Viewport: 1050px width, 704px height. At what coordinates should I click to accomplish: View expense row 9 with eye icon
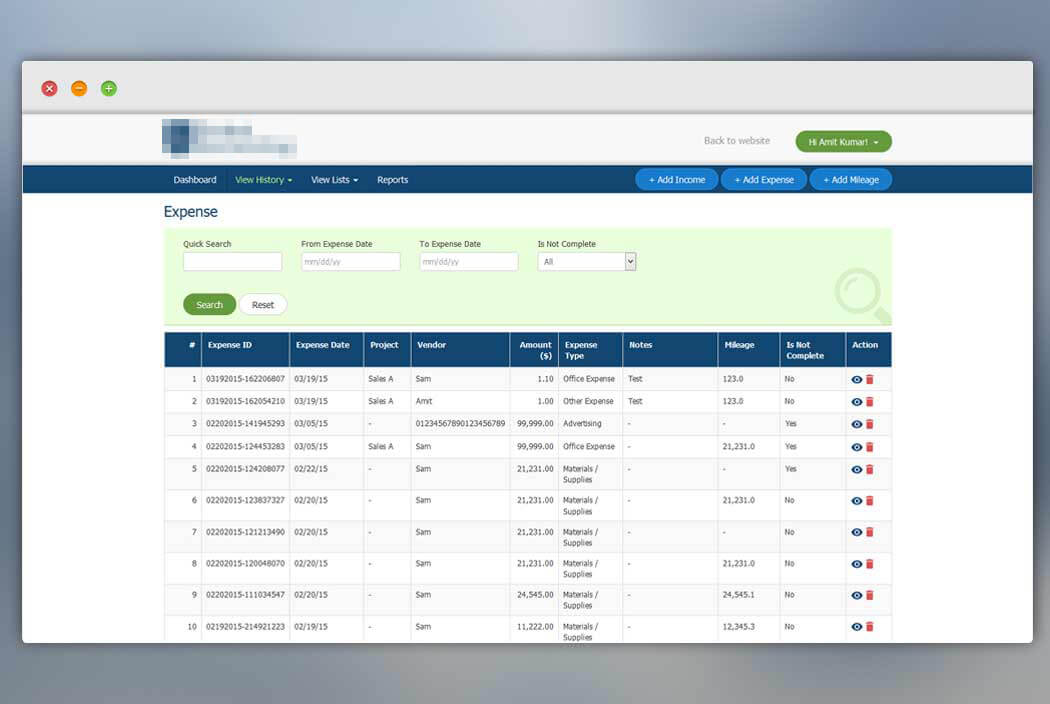[856, 595]
